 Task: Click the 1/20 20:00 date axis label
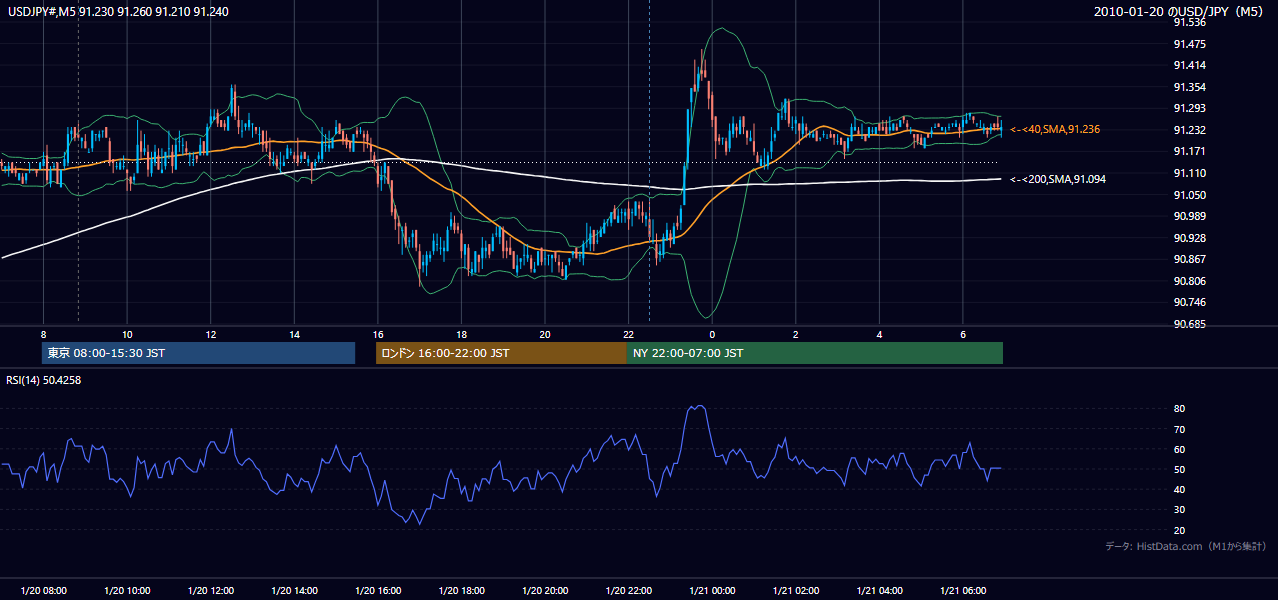tap(545, 591)
